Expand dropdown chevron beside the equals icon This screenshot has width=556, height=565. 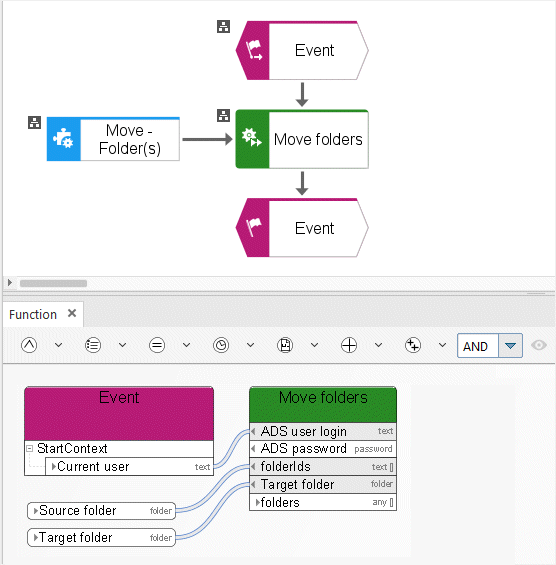(x=186, y=345)
